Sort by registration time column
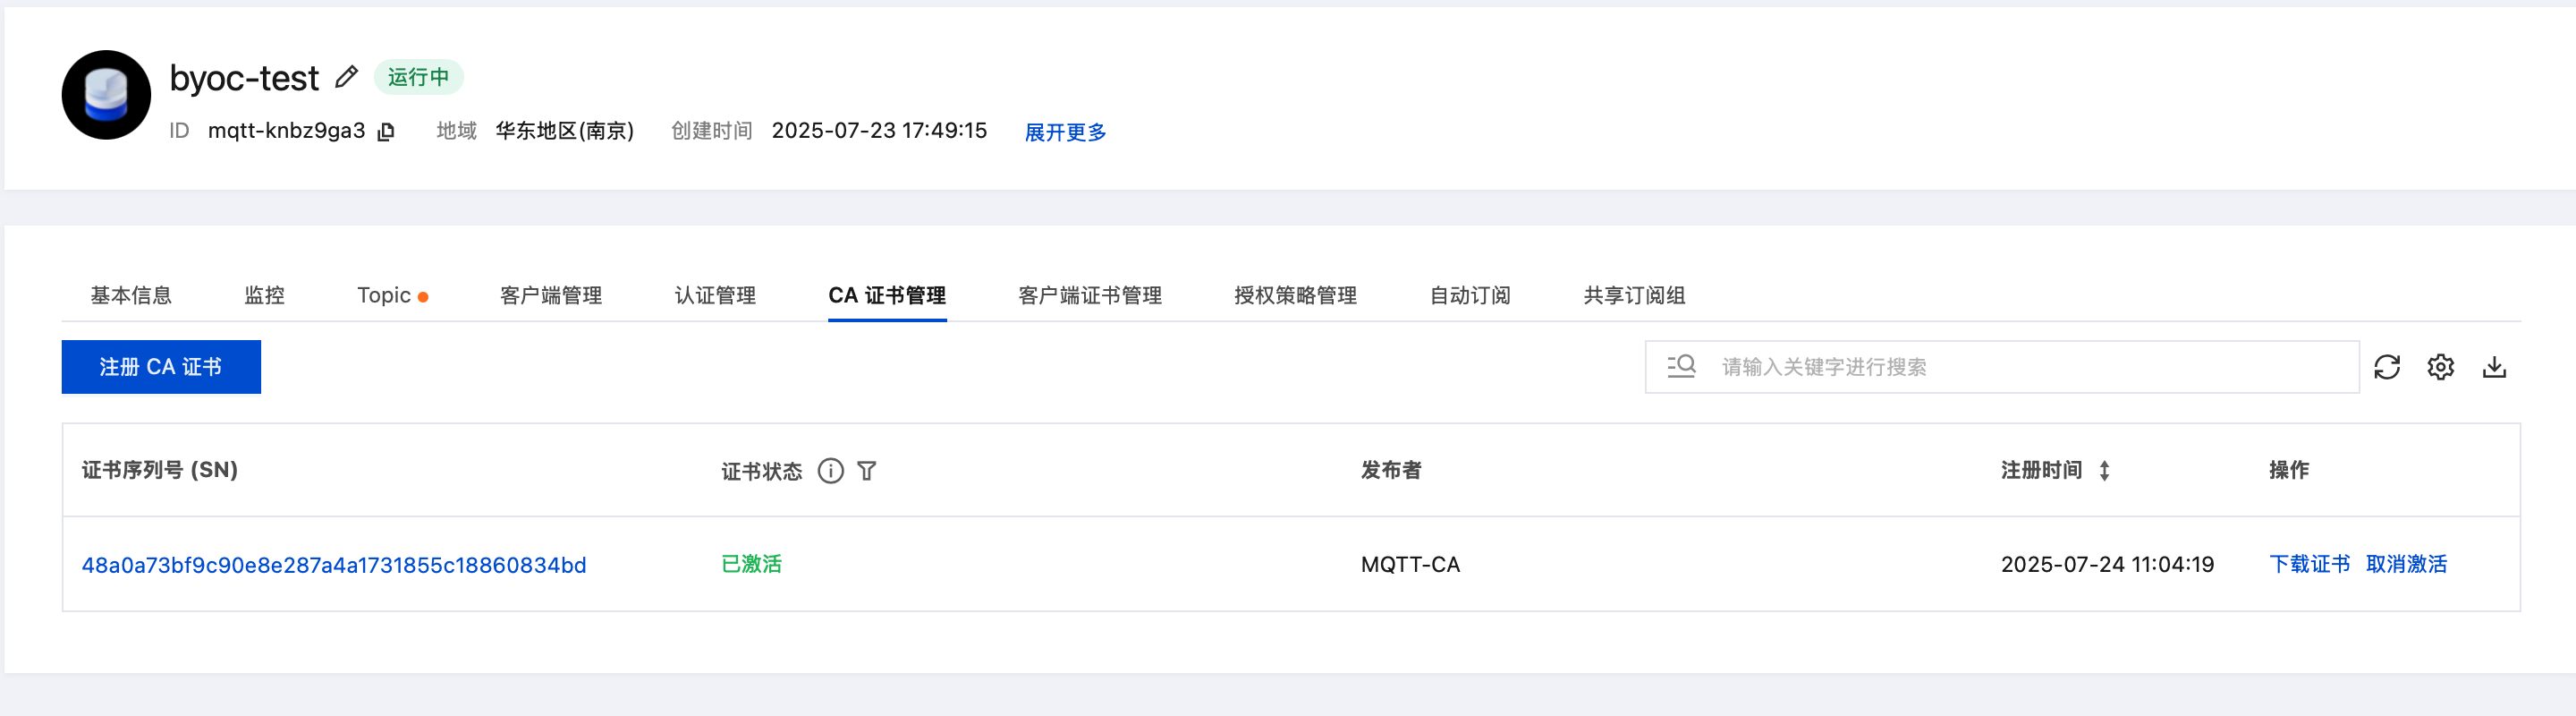Screen dimensions: 2576x716 pos(2104,471)
